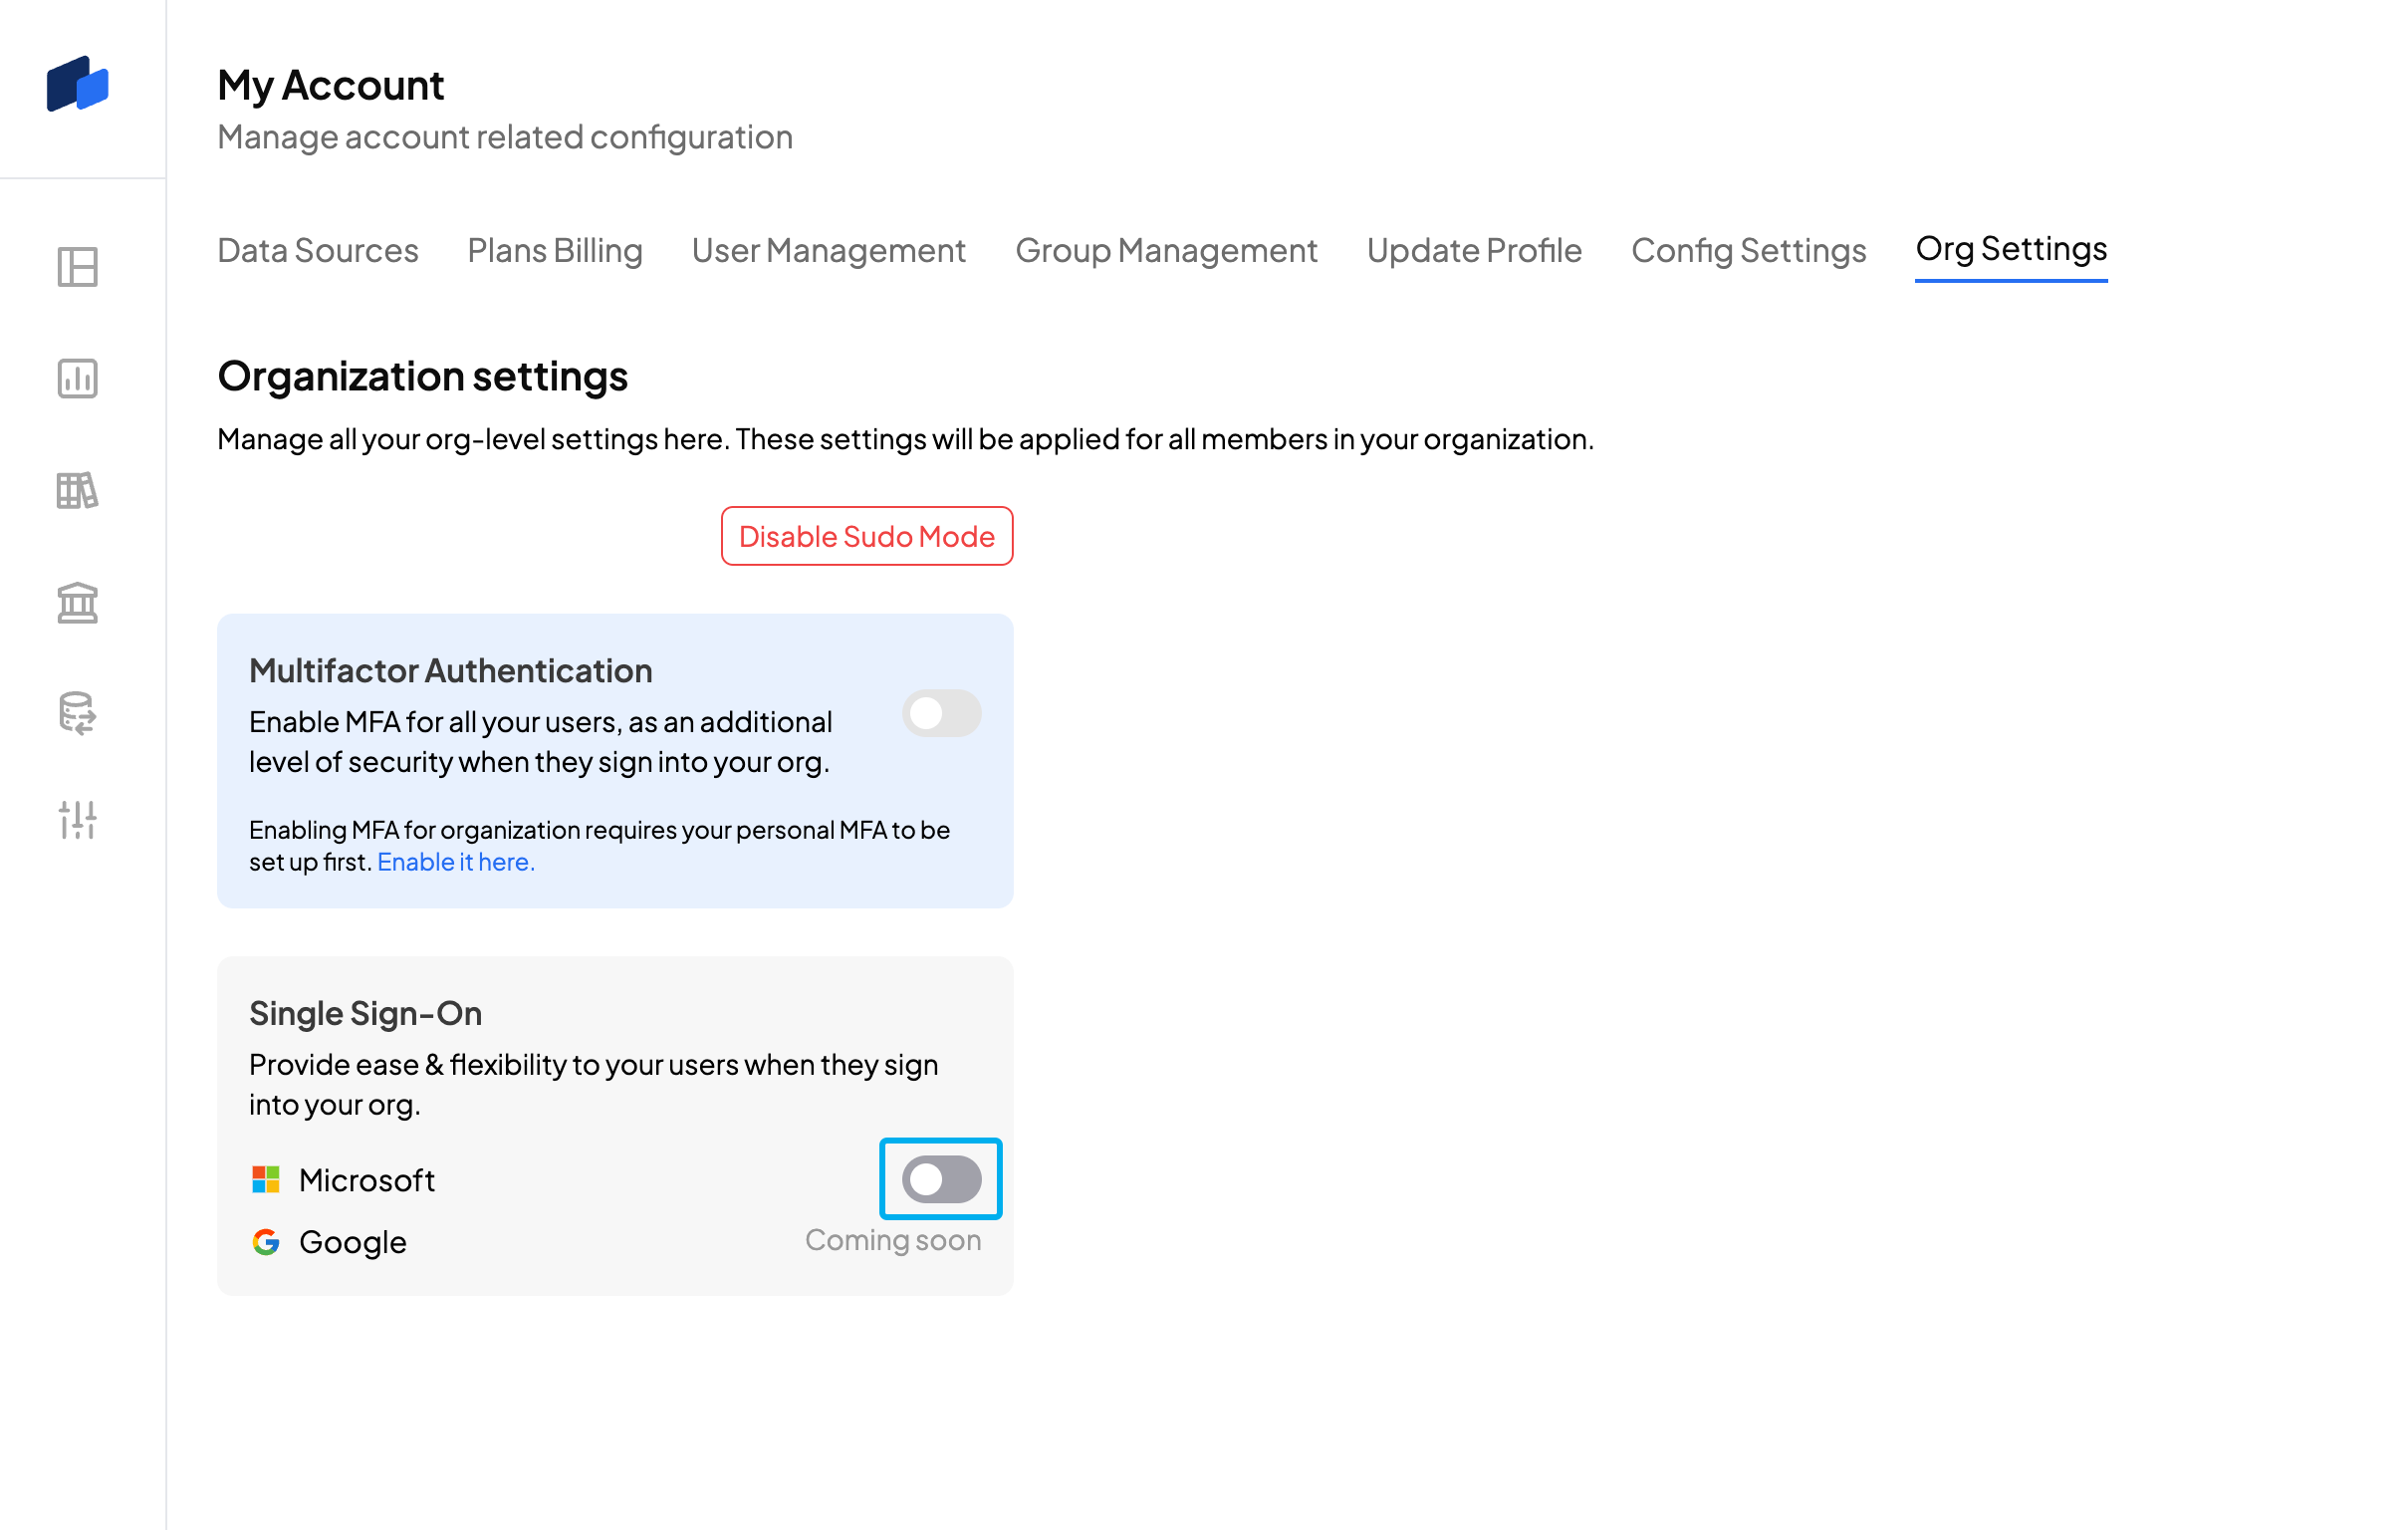Image resolution: width=2408 pixels, height=1530 pixels.
Task: Open the library books sidebar icon
Action: [78, 491]
